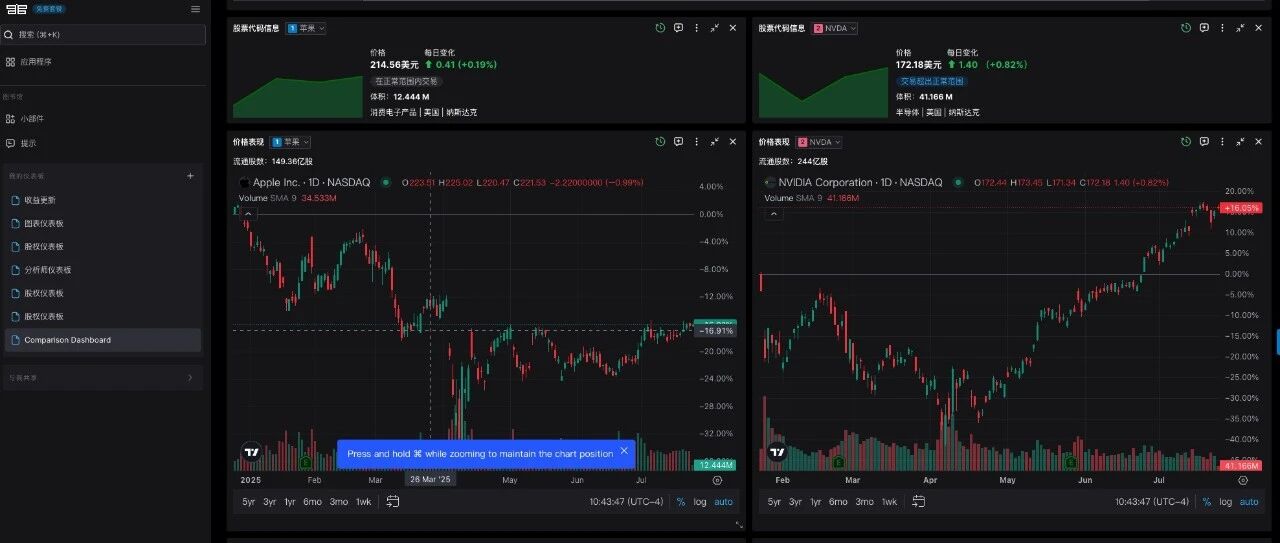Open more options on Apple 股票代码信息 widget
Screen dimensions: 1280x543
[696, 28]
